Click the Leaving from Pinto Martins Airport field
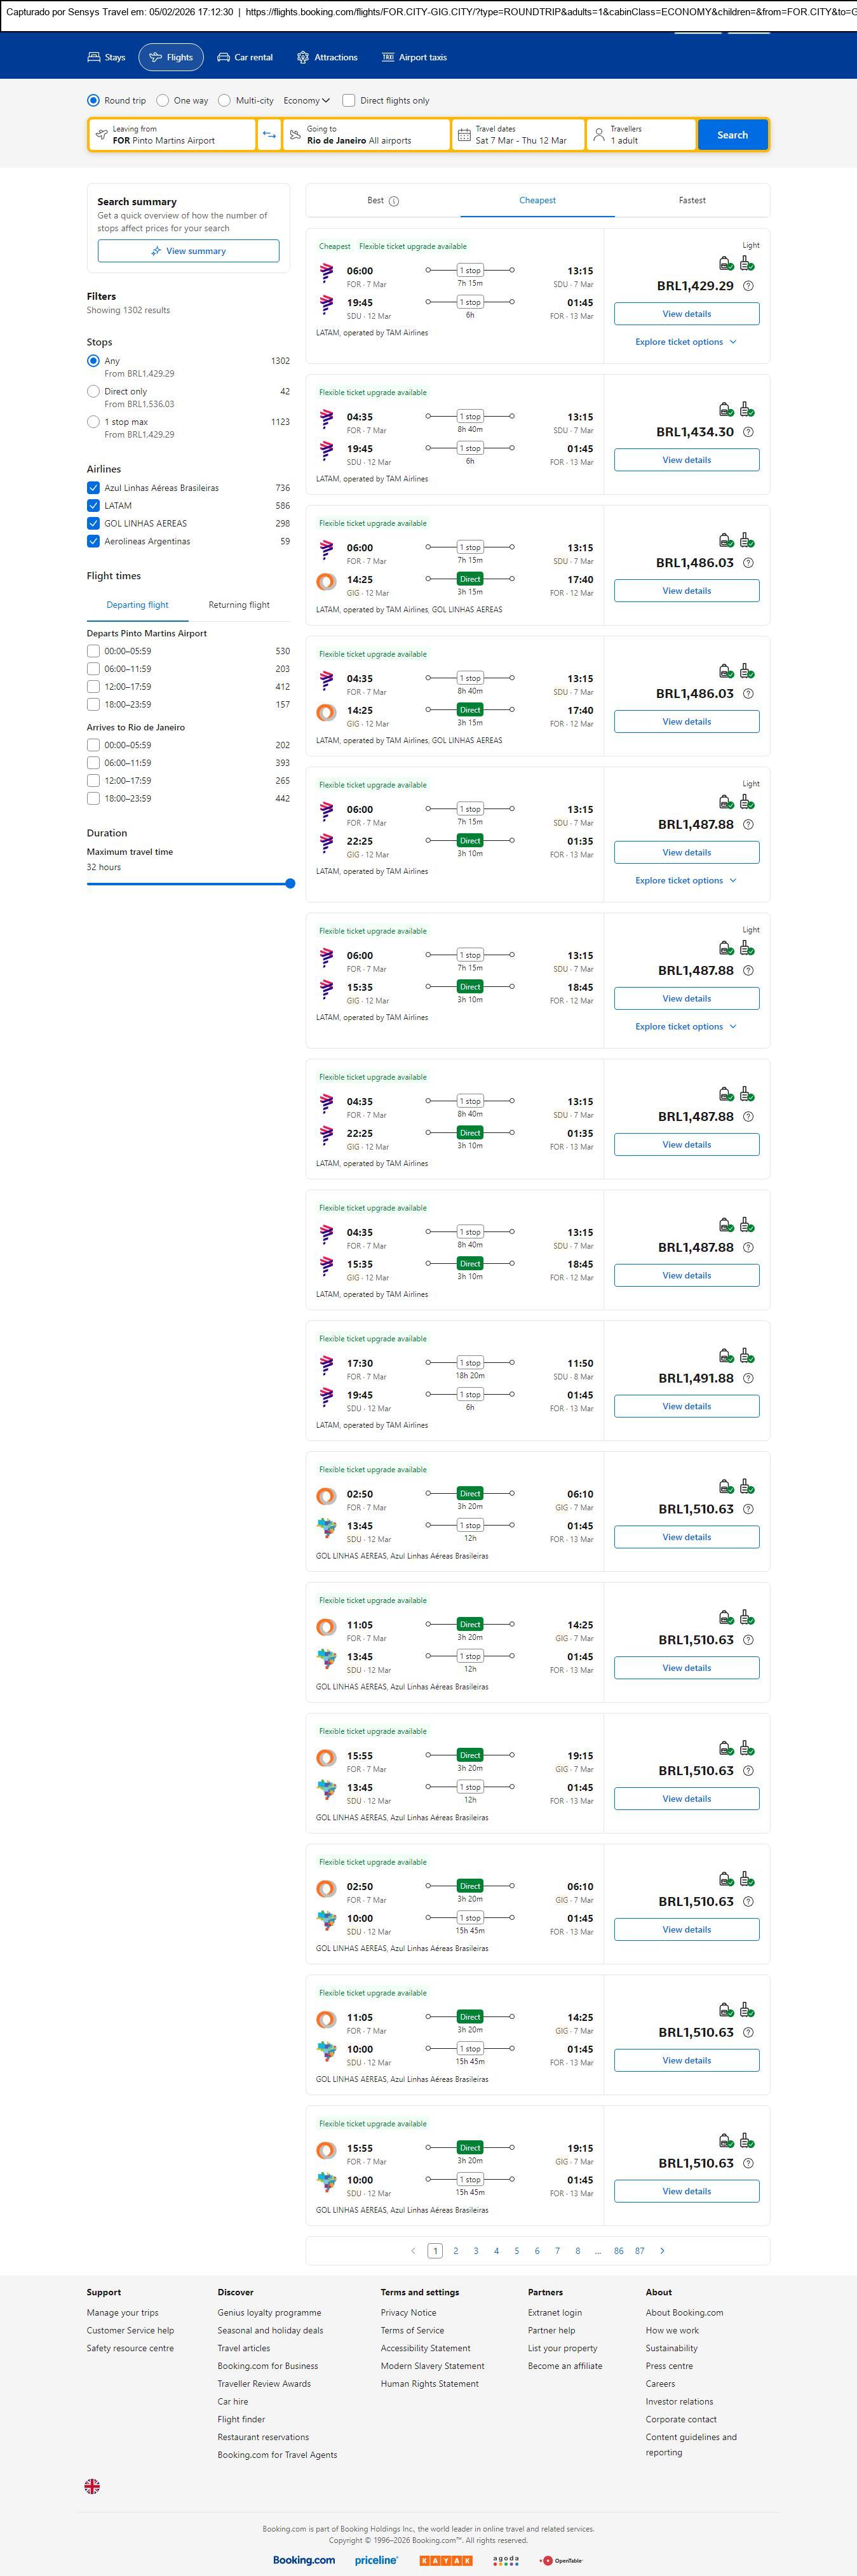This screenshot has width=857, height=2576. [172, 135]
